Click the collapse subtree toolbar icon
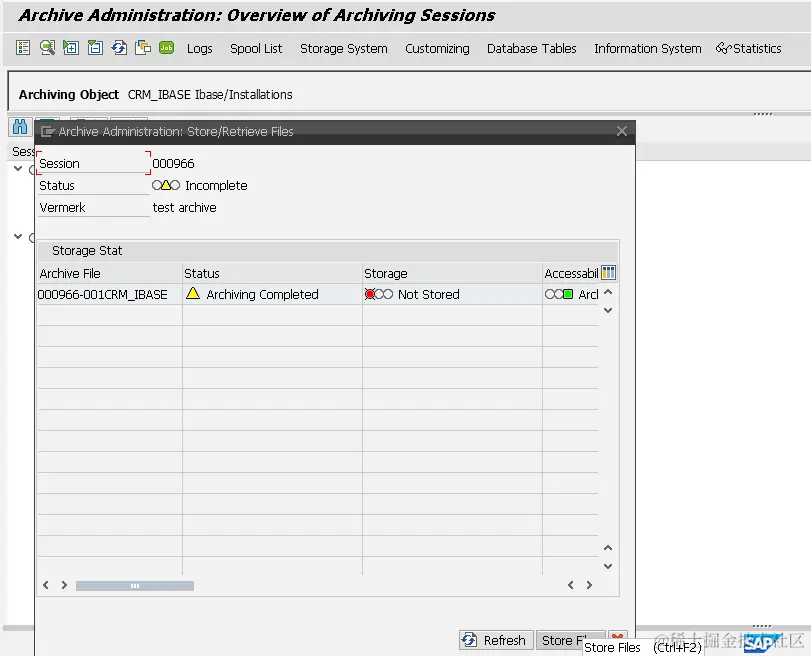The height and width of the screenshot is (656, 811). coord(95,48)
